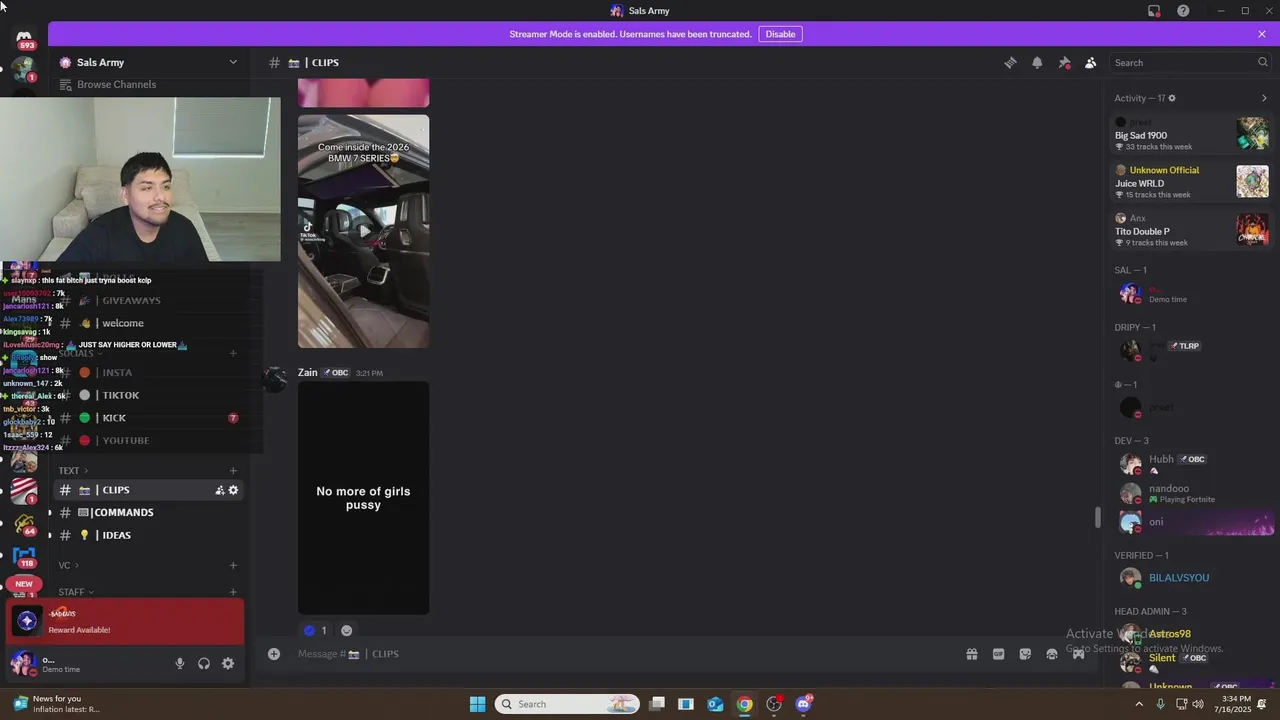Add a channel to VC category
The image size is (1280, 720).
tap(233, 565)
